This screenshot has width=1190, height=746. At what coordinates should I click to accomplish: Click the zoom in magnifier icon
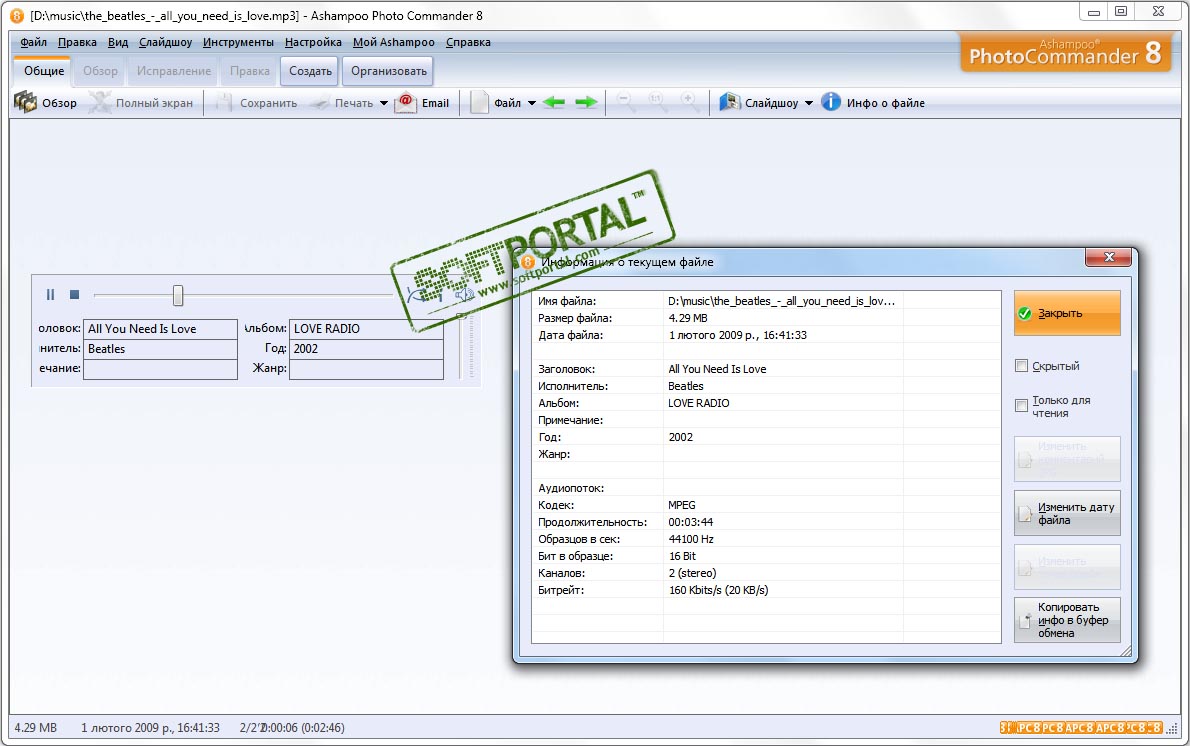pyautogui.click(x=689, y=102)
